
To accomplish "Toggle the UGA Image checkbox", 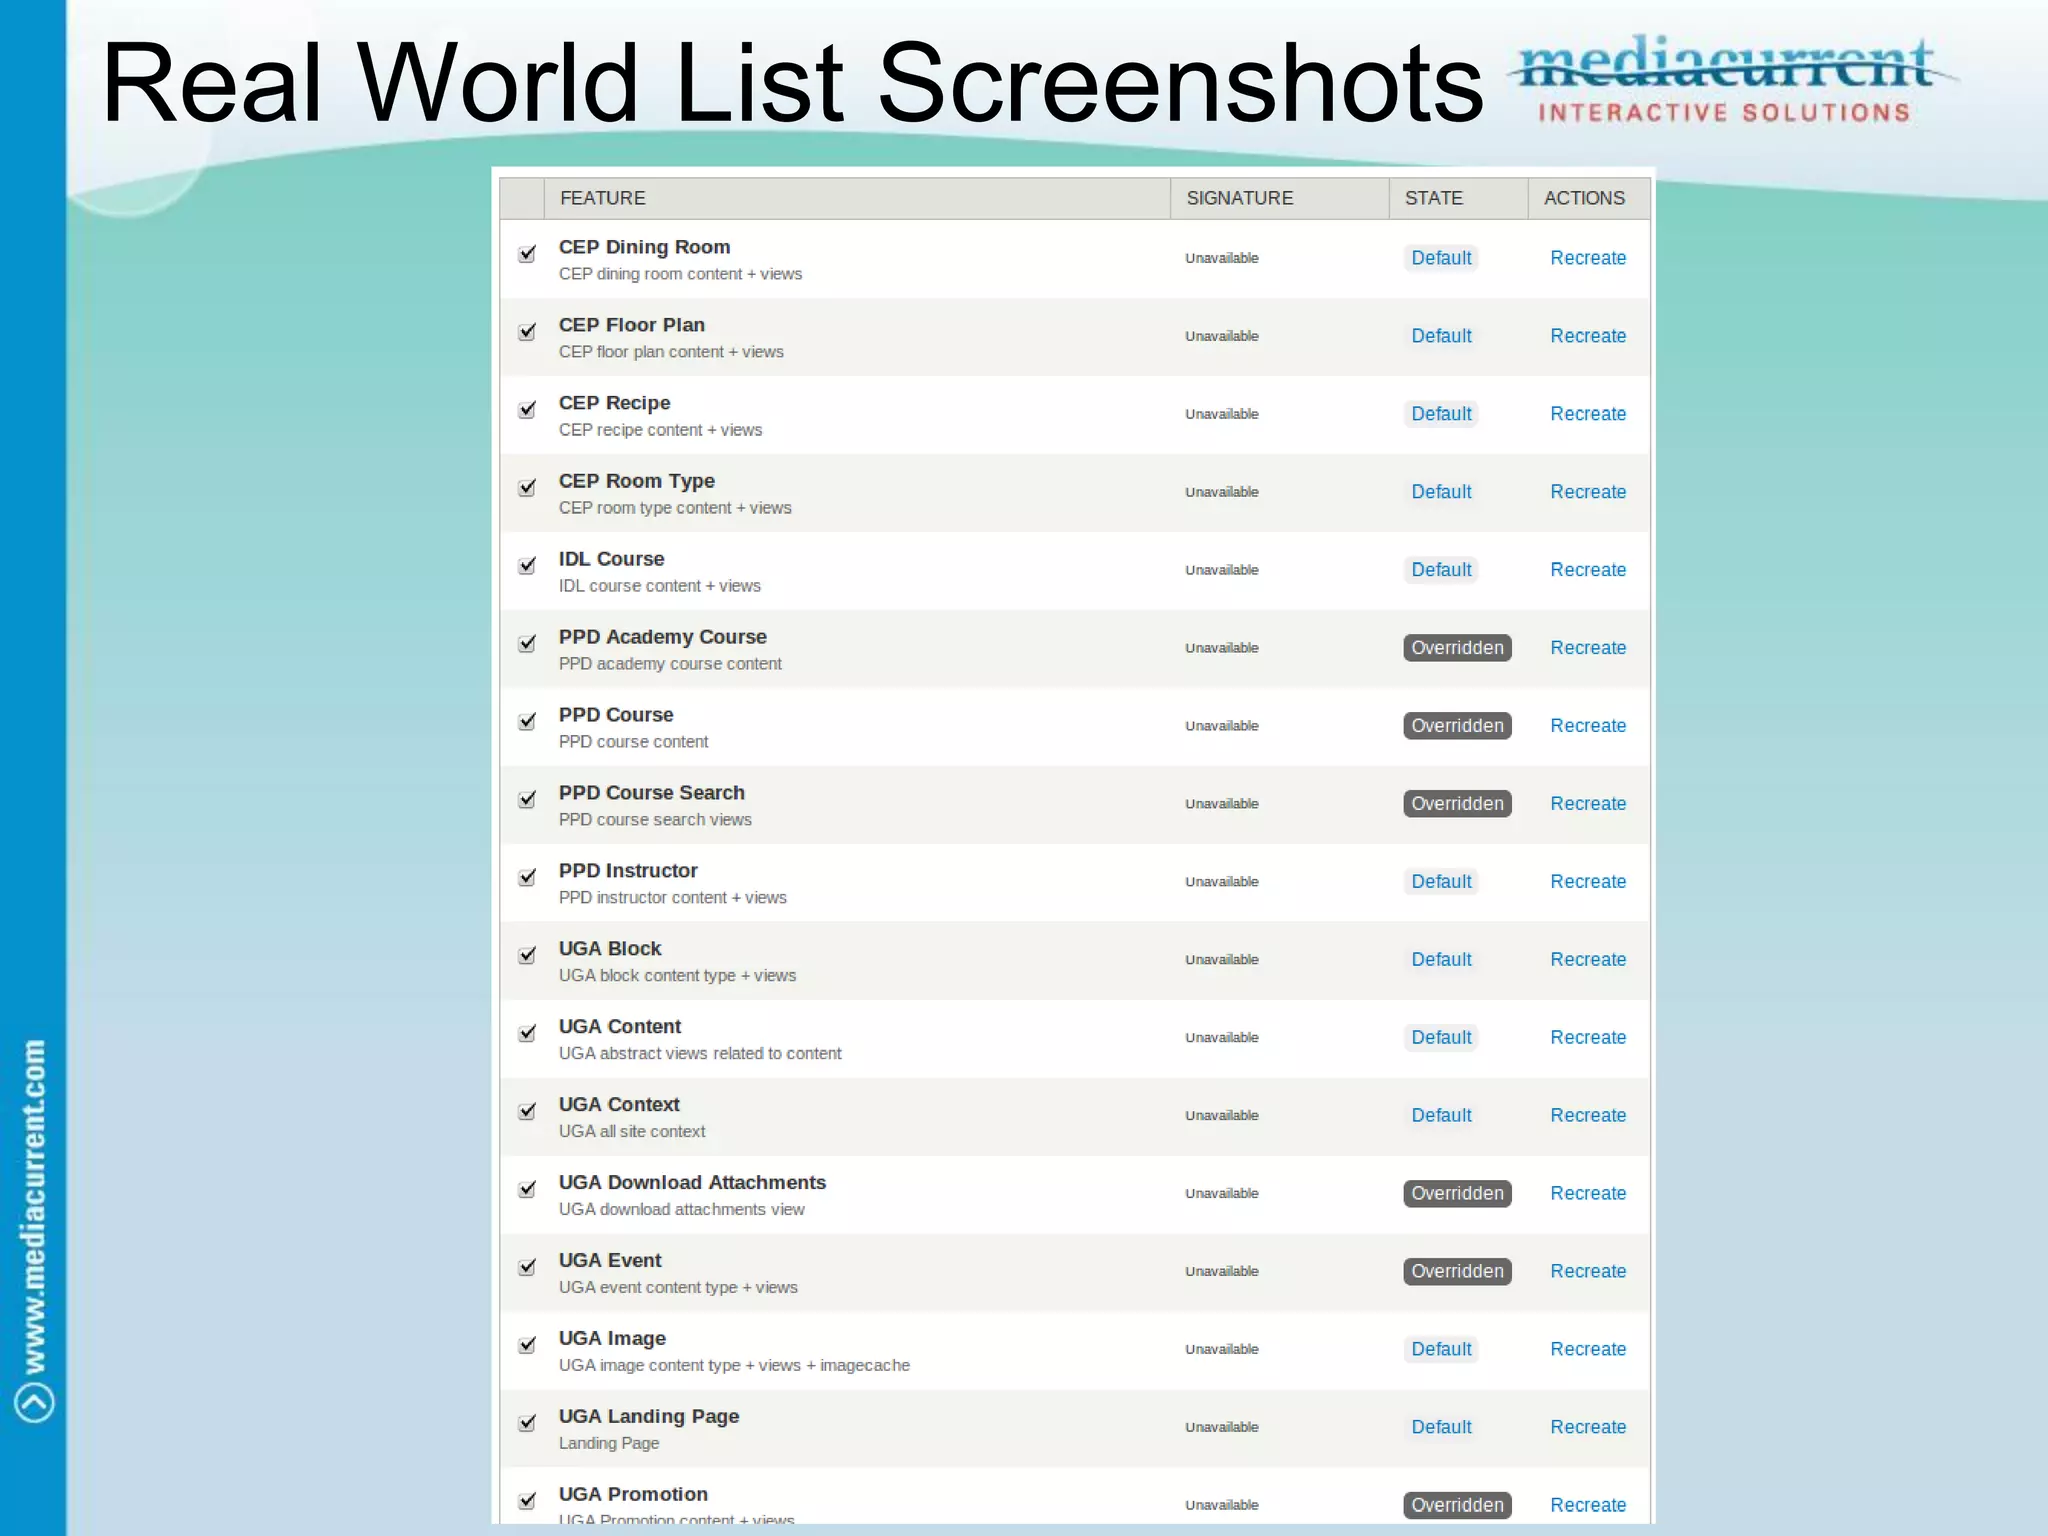I will [527, 1346].
